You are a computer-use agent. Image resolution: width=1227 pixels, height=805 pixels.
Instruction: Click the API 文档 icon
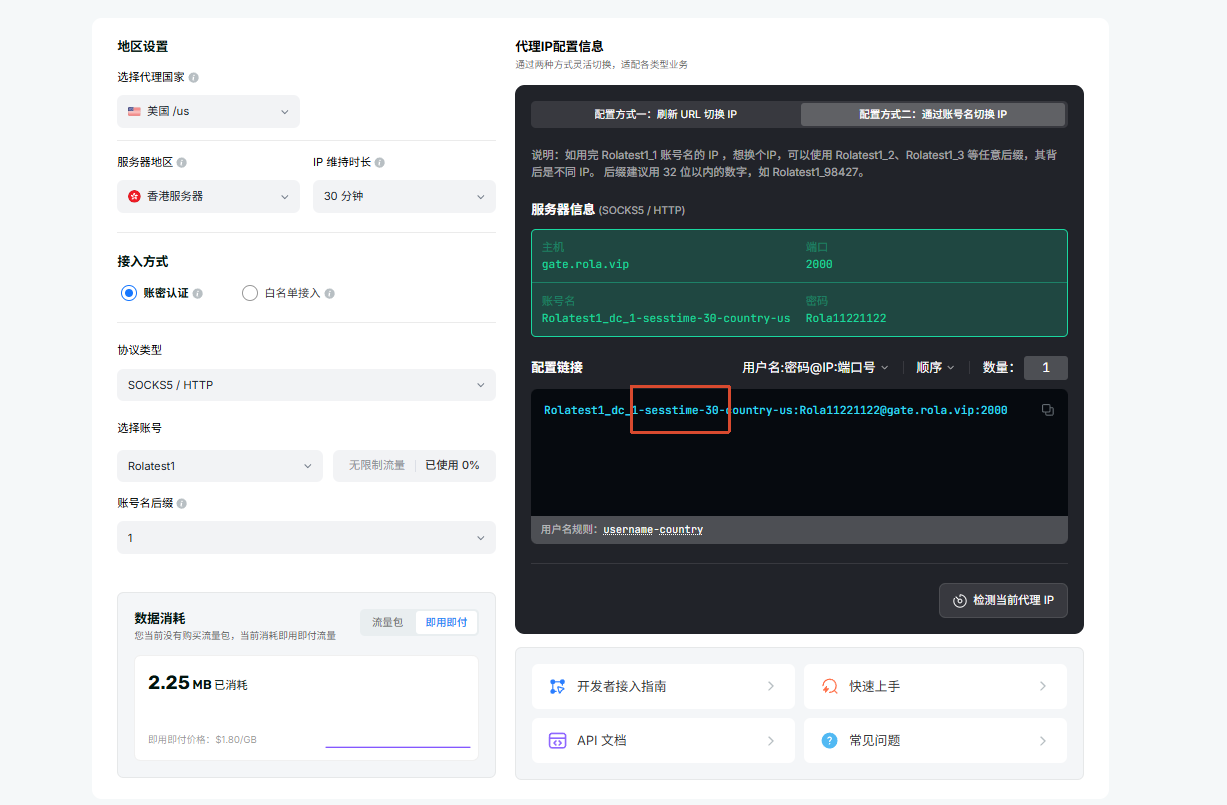pyautogui.click(x=557, y=741)
